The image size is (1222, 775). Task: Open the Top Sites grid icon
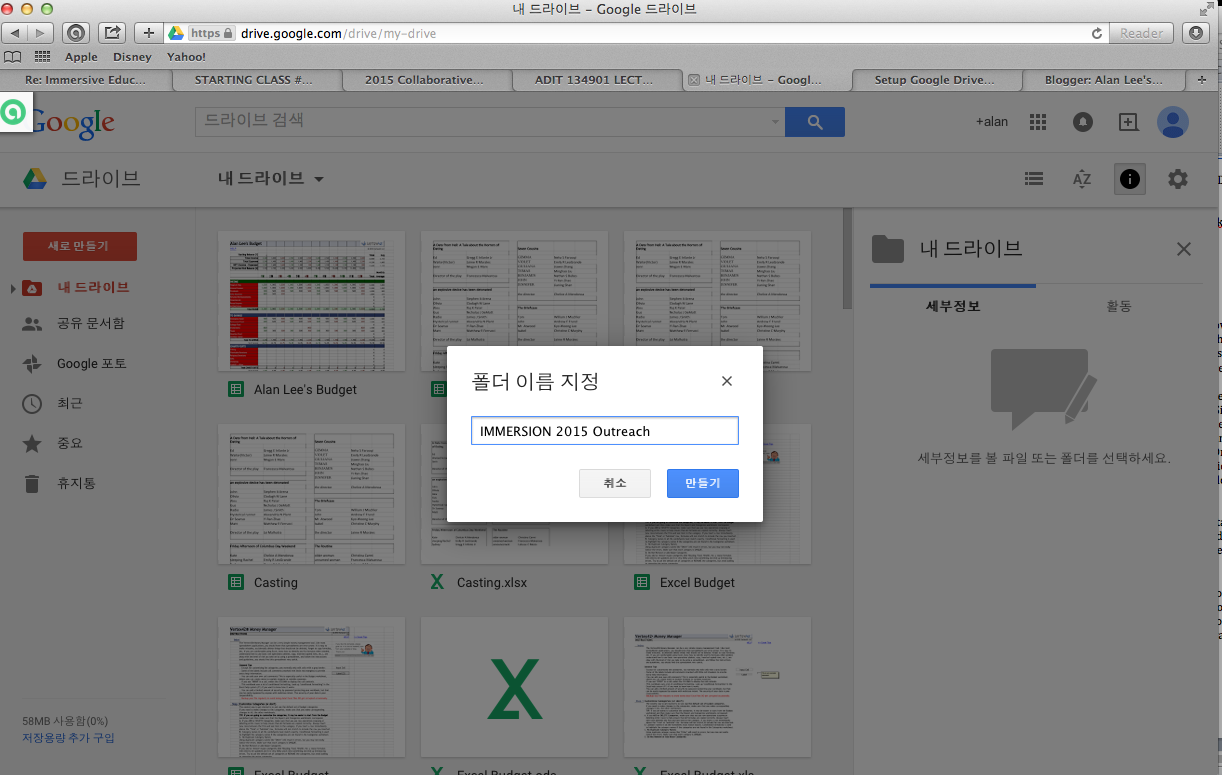(x=42, y=57)
